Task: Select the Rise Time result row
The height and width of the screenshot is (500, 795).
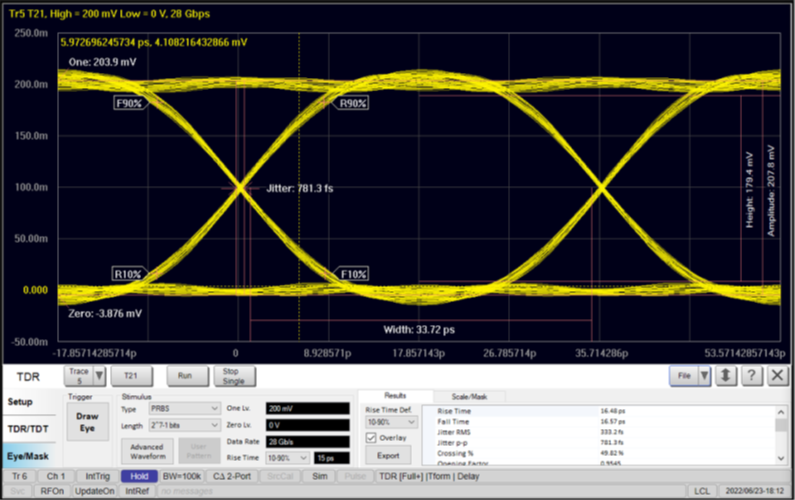Action: (x=598, y=411)
